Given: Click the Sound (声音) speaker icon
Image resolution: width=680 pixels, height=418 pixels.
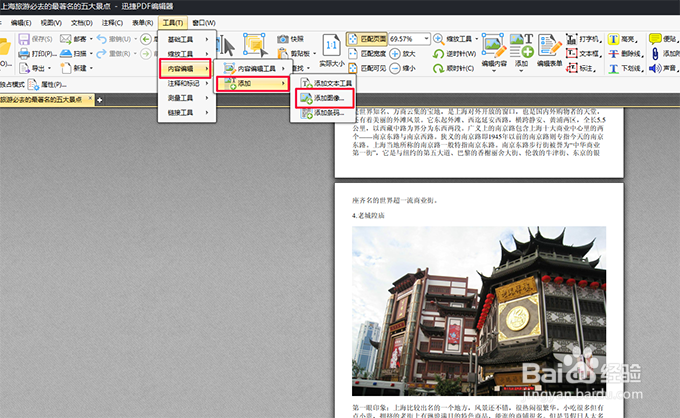Looking at the screenshot, I should pyautogui.click(x=655, y=68).
